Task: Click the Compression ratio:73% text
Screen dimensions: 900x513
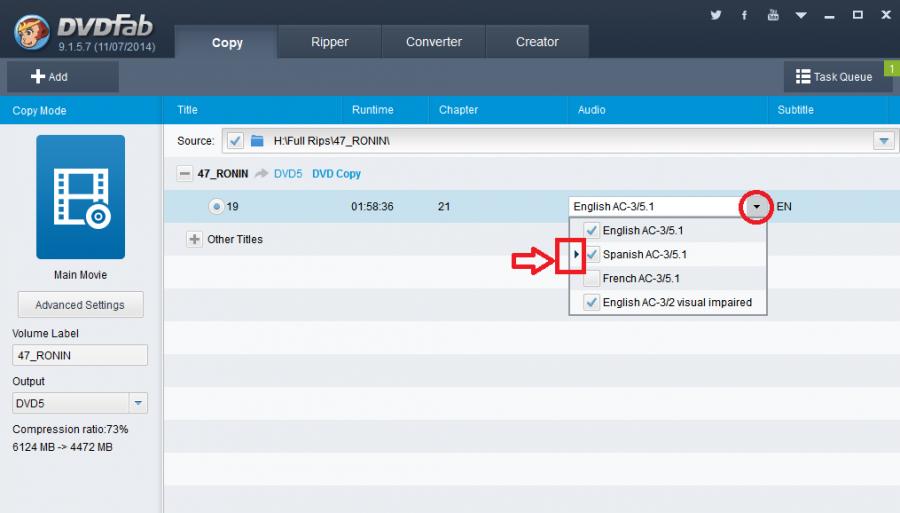Action: pyautogui.click(x=70, y=429)
